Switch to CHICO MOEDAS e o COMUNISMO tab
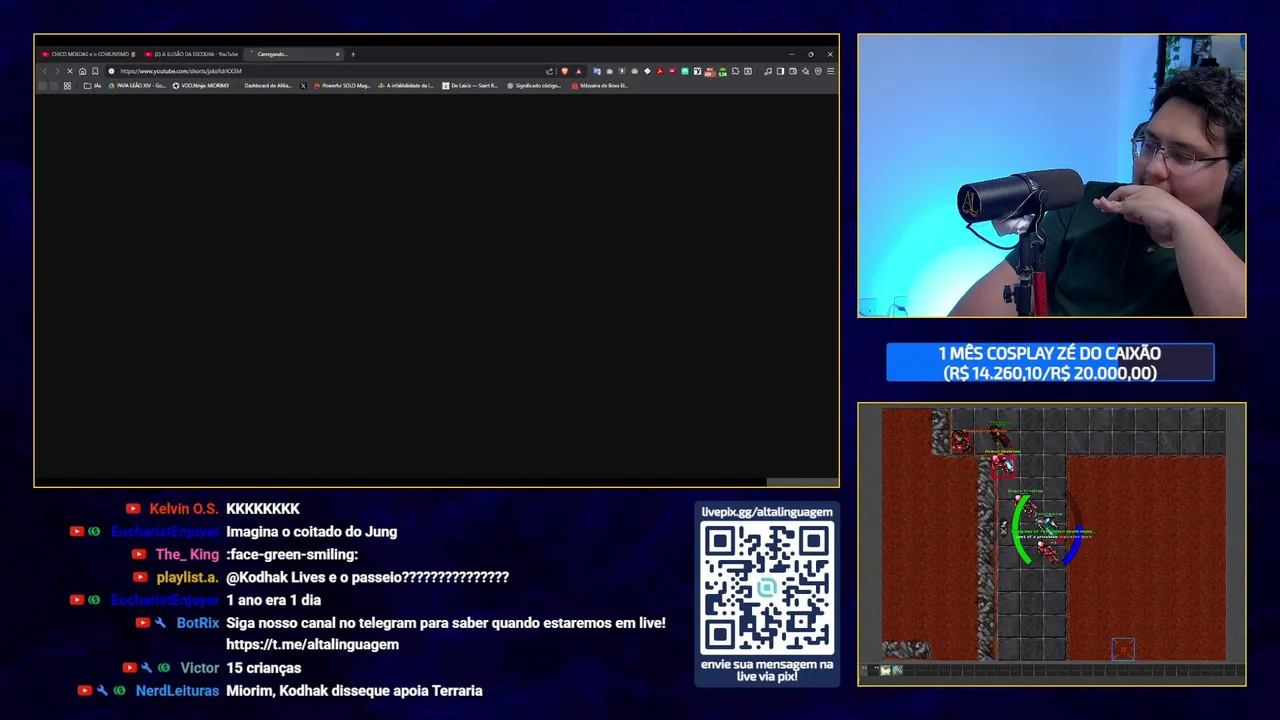Viewport: 1280px width, 720px height. 89,54
